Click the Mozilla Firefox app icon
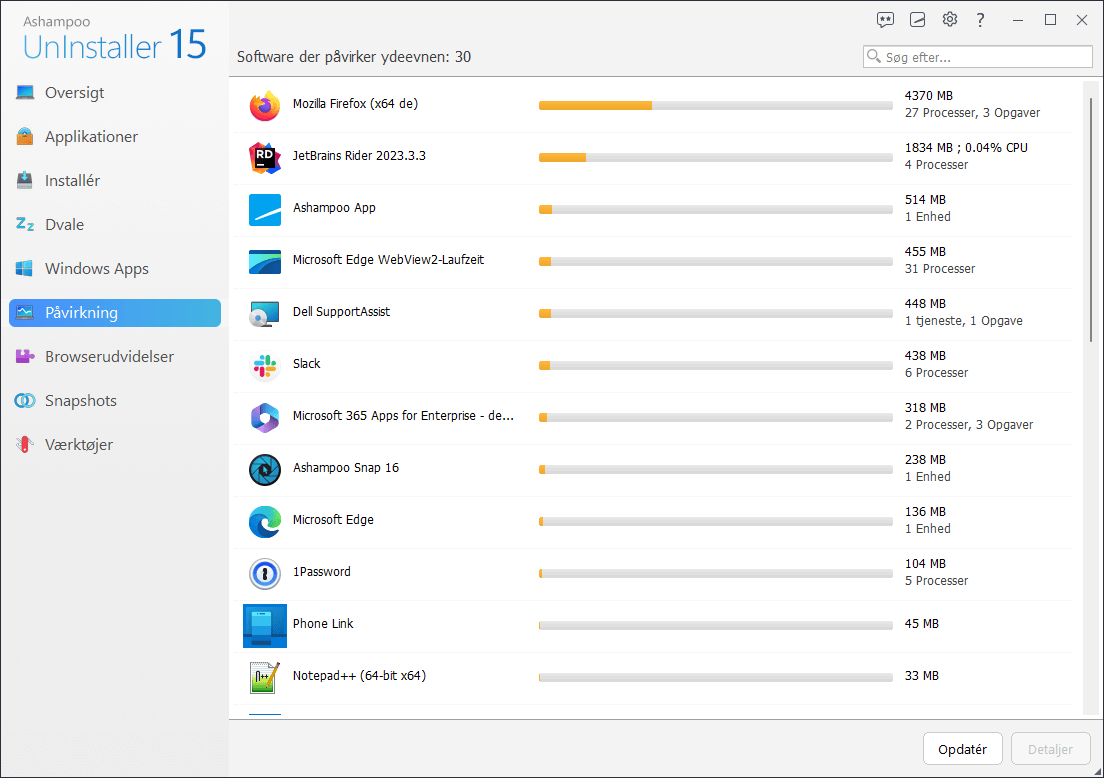The height and width of the screenshot is (778, 1104). (x=265, y=106)
